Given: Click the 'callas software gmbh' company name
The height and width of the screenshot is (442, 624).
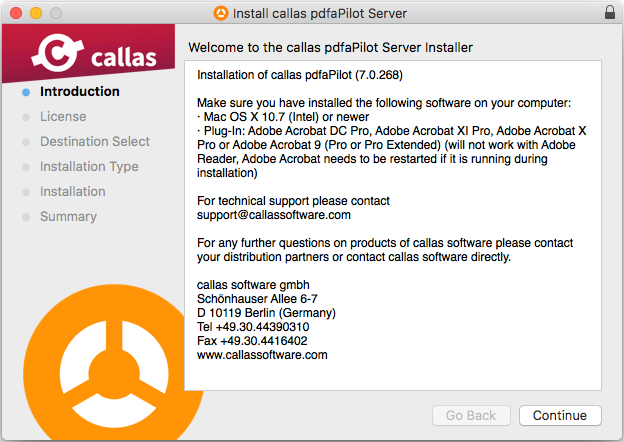Looking at the screenshot, I should [253, 285].
